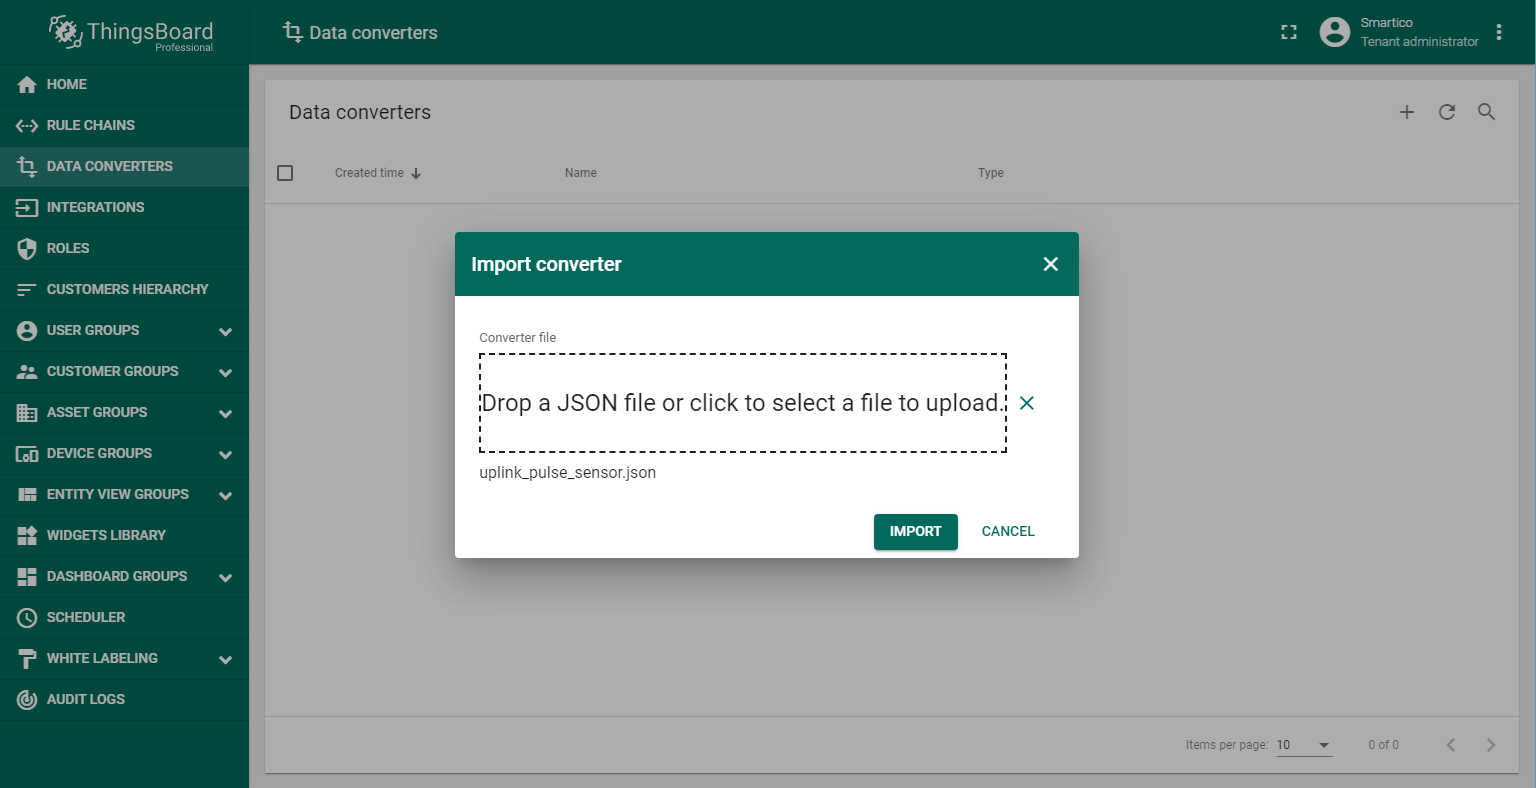Image resolution: width=1536 pixels, height=788 pixels.
Task: Click the JSON file drop zone
Action: (742, 403)
